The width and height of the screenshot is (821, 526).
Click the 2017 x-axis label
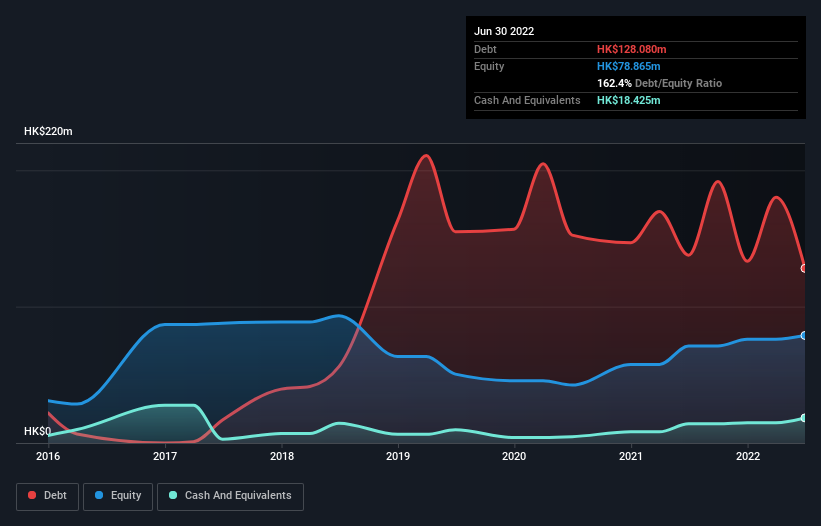click(x=165, y=456)
